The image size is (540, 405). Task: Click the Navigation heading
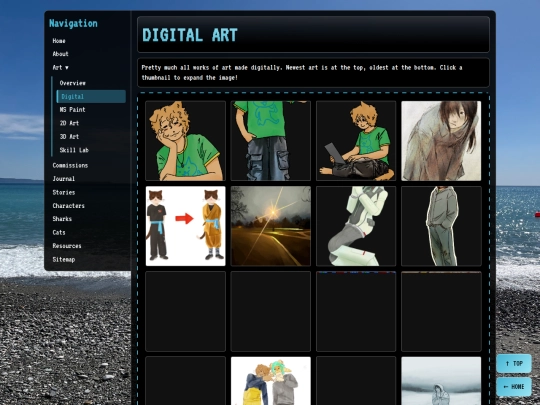(x=73, y=23)
